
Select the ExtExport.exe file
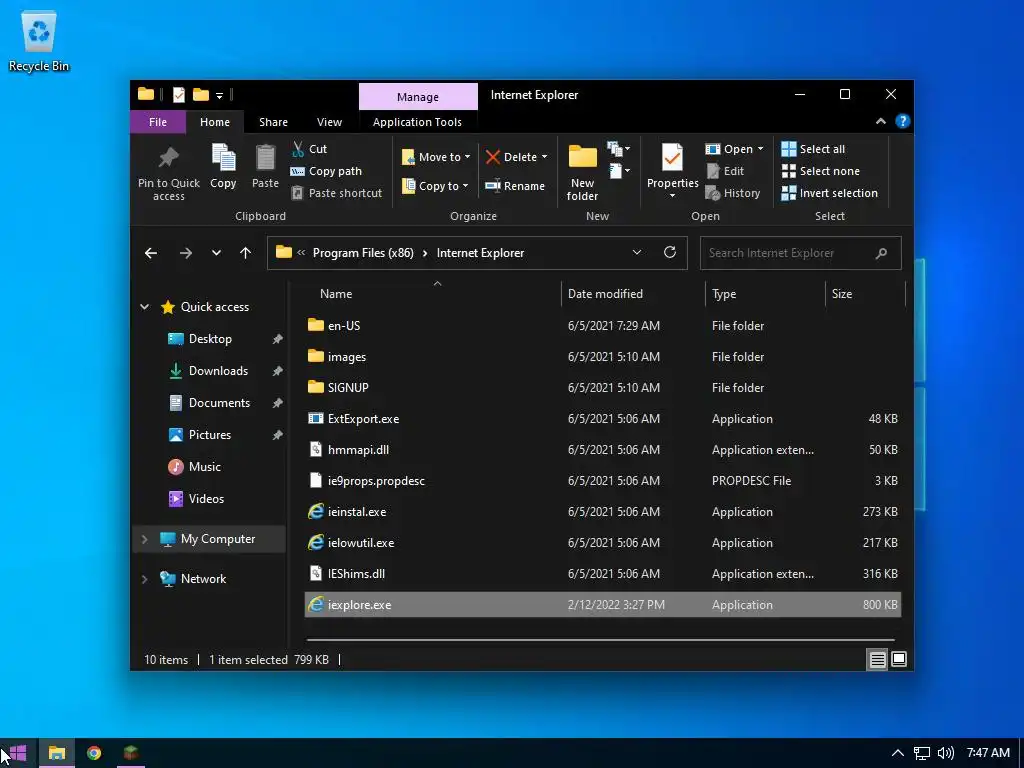603,419
